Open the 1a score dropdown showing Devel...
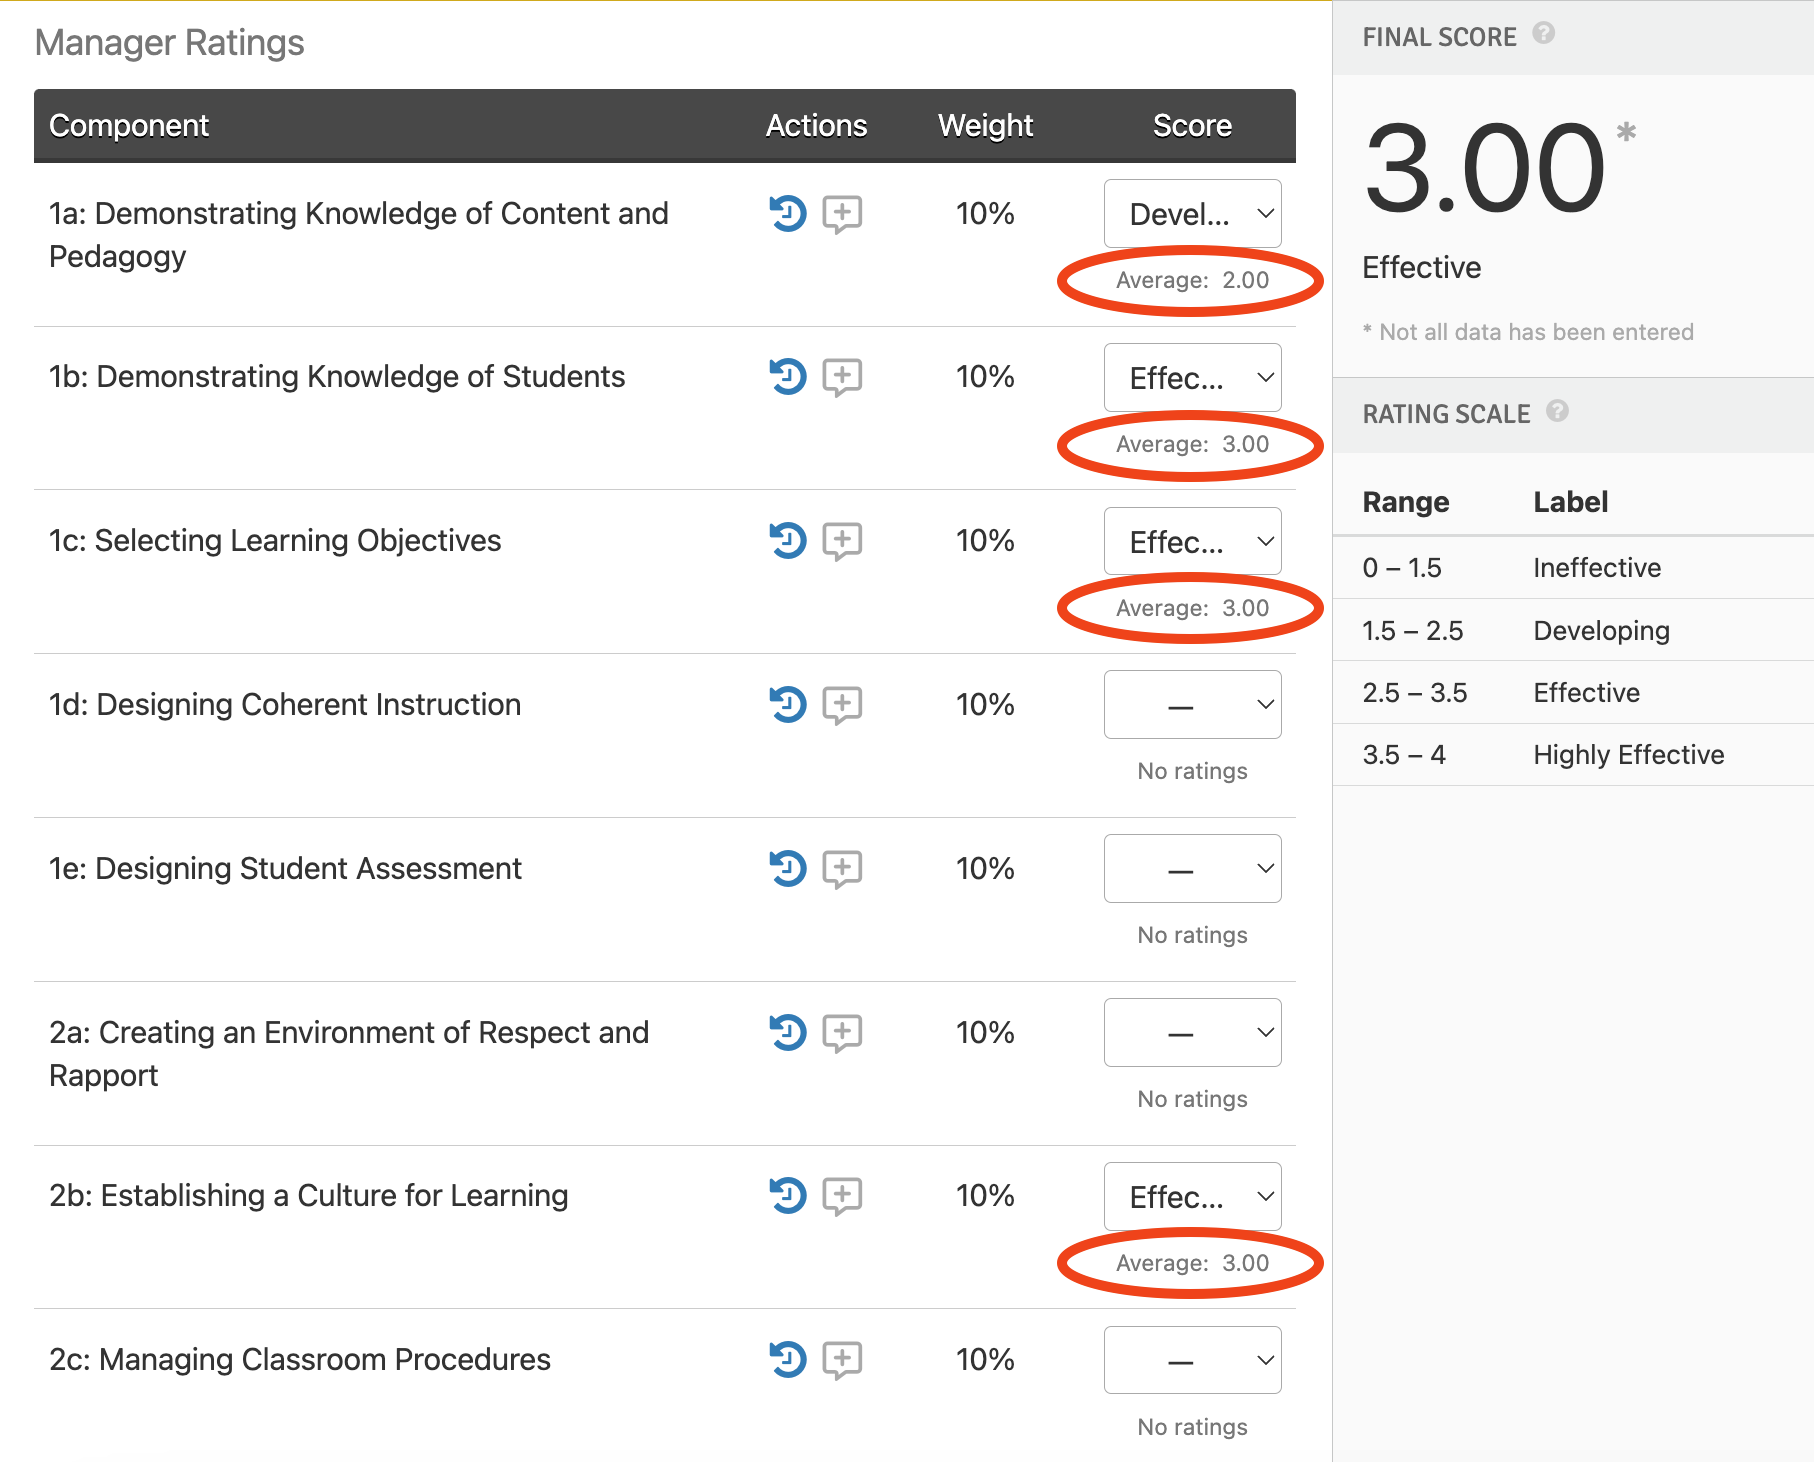This screenshot has width=1814, height=1462. click(x=1192, y=214)
